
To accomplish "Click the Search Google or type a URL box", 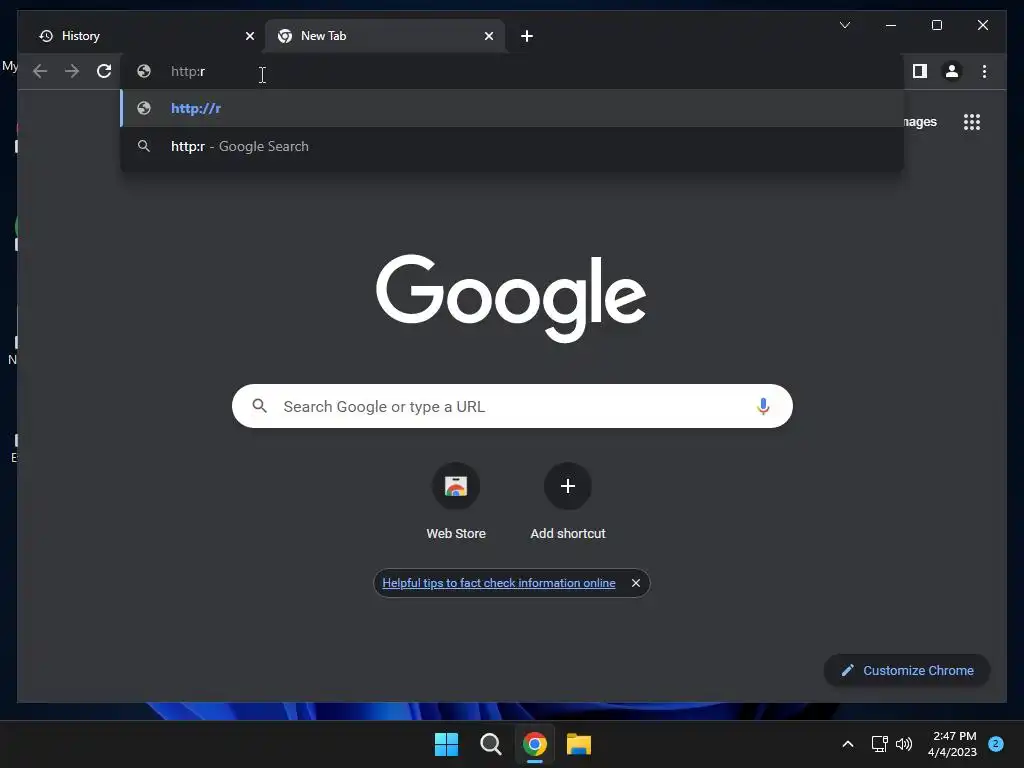I will 512,406.
